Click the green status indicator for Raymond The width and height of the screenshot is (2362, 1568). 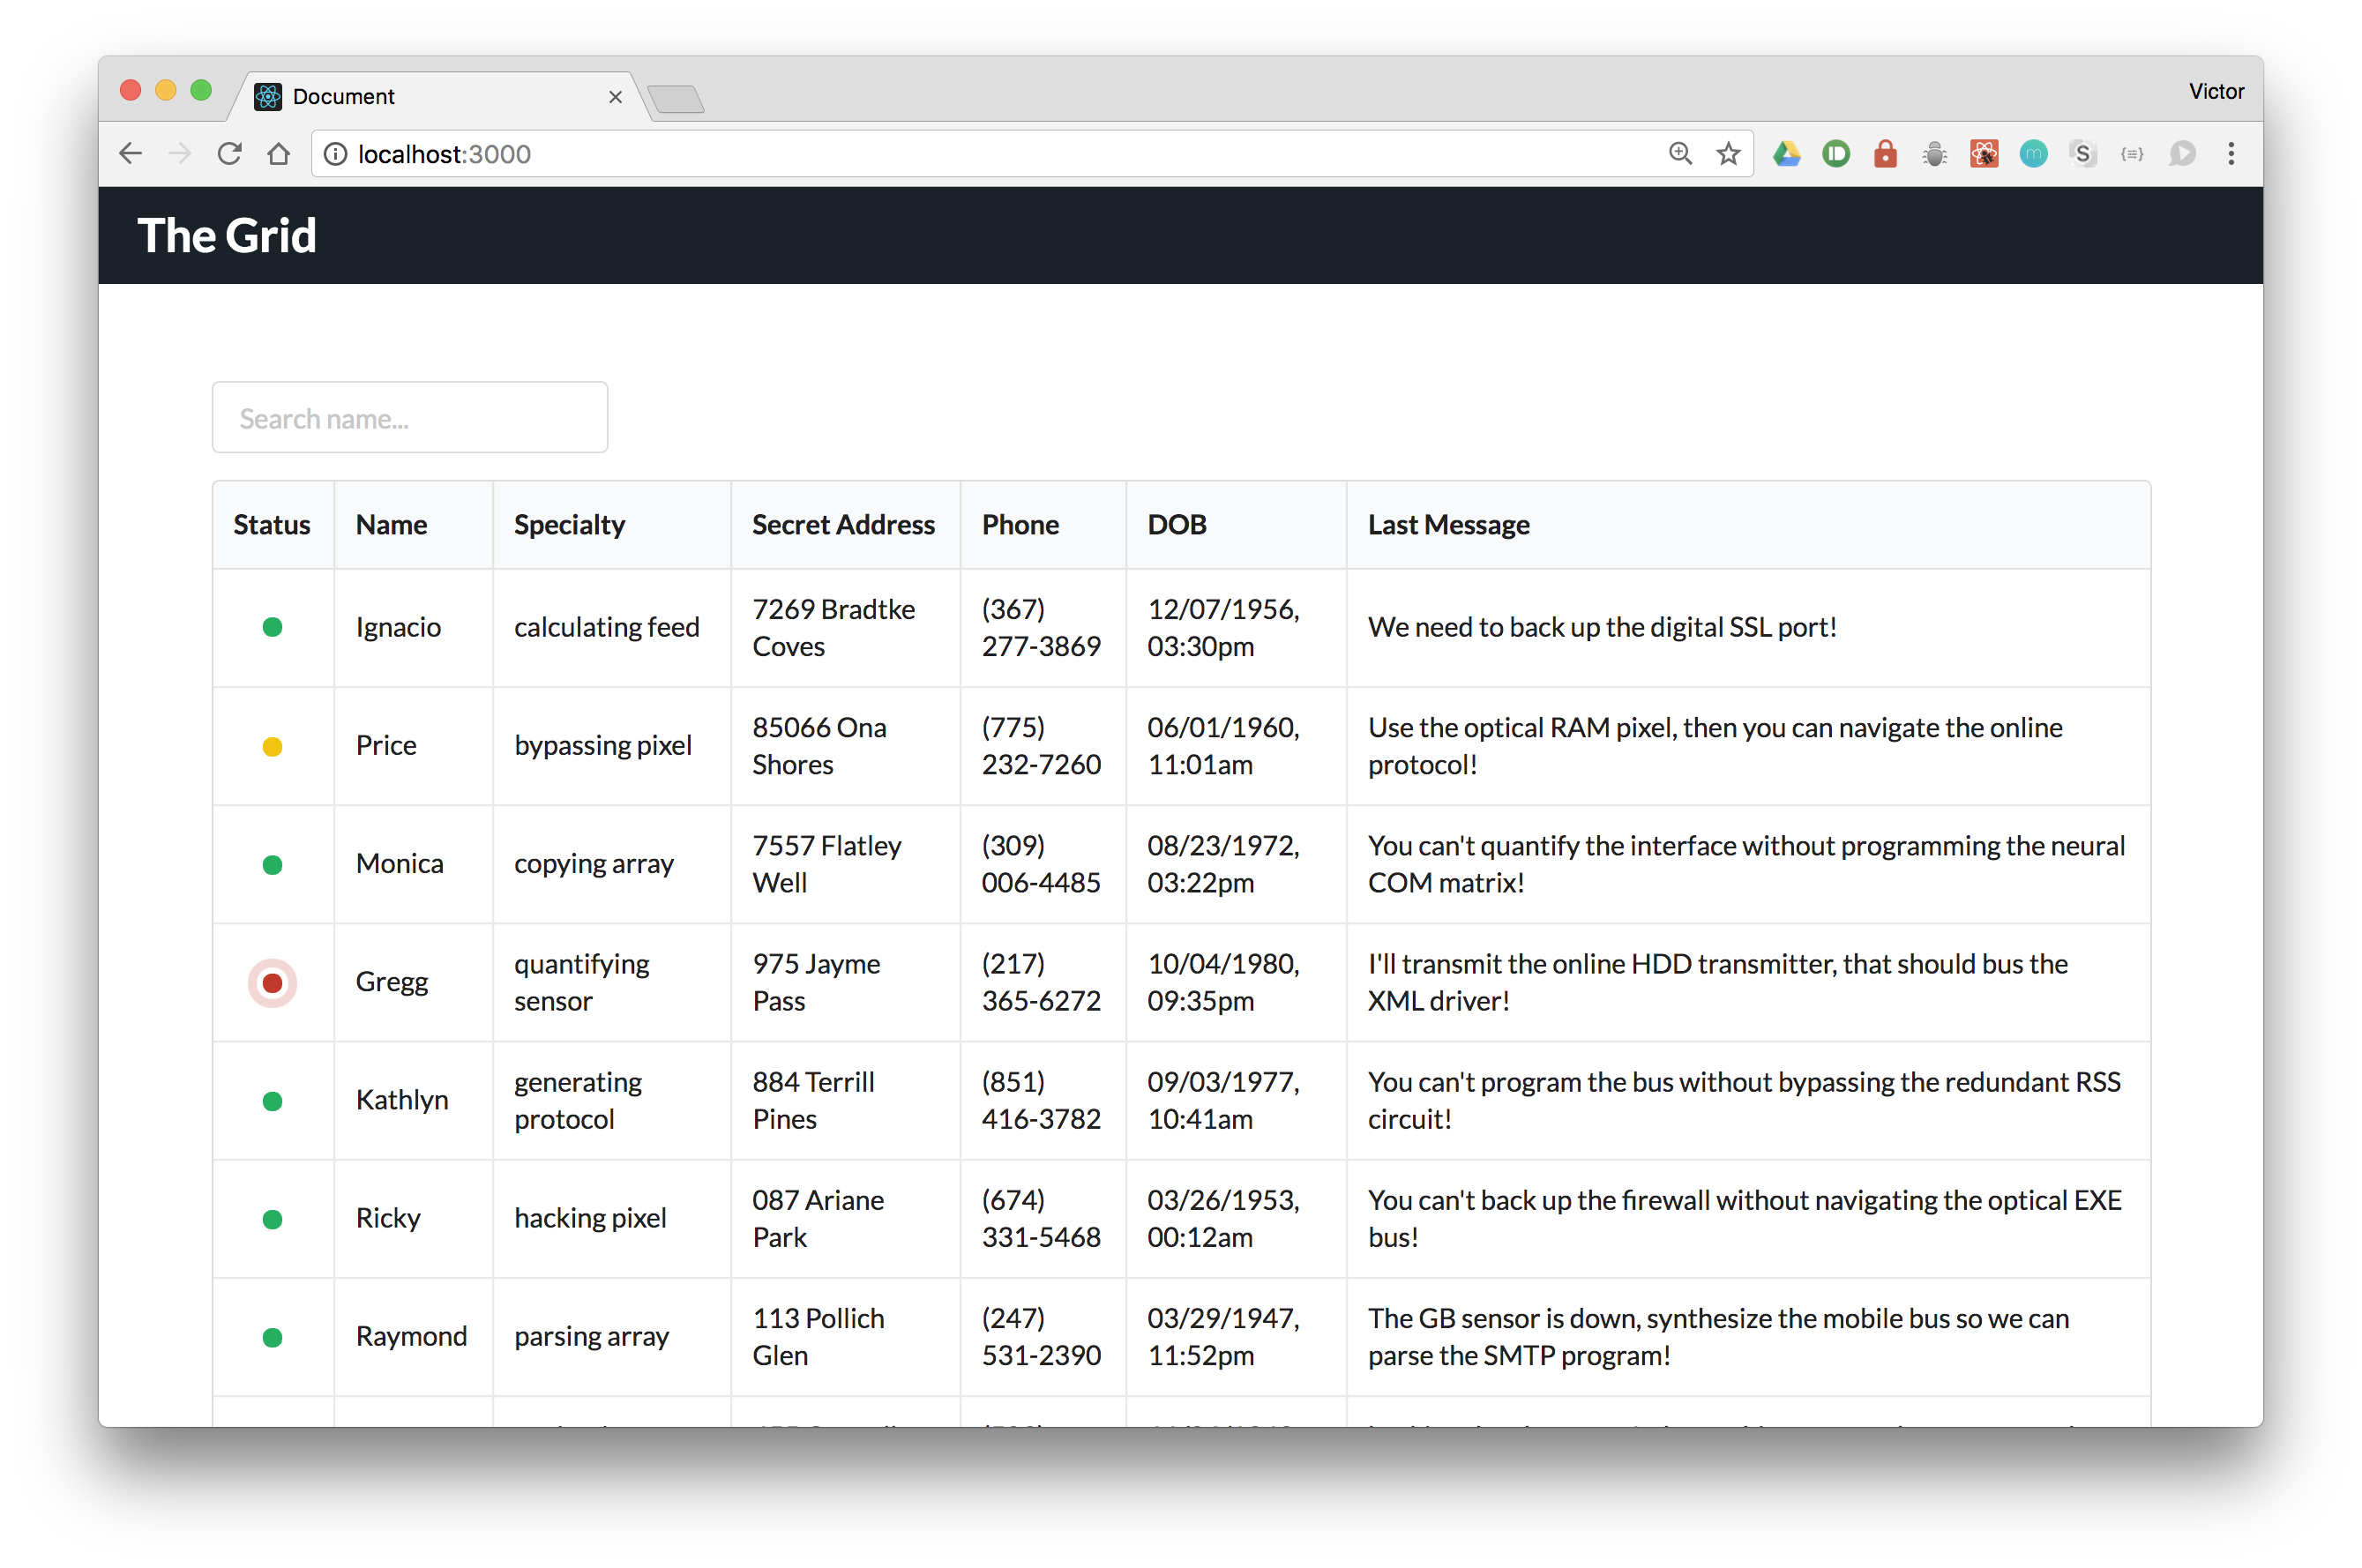[x=271, y=1335]
